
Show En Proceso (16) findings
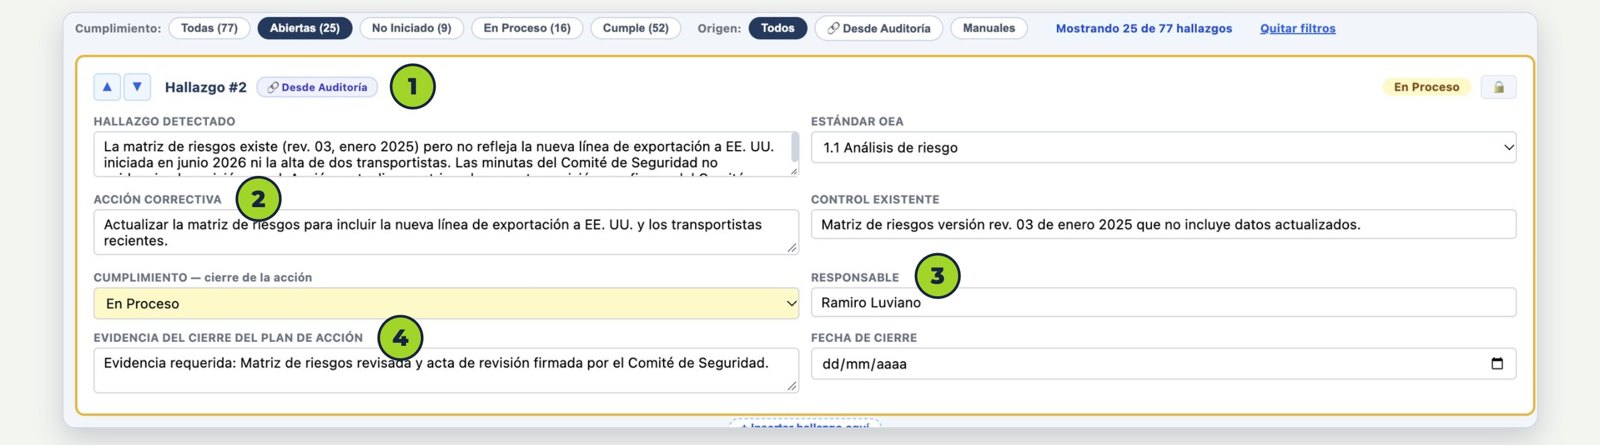coord(527,28)
